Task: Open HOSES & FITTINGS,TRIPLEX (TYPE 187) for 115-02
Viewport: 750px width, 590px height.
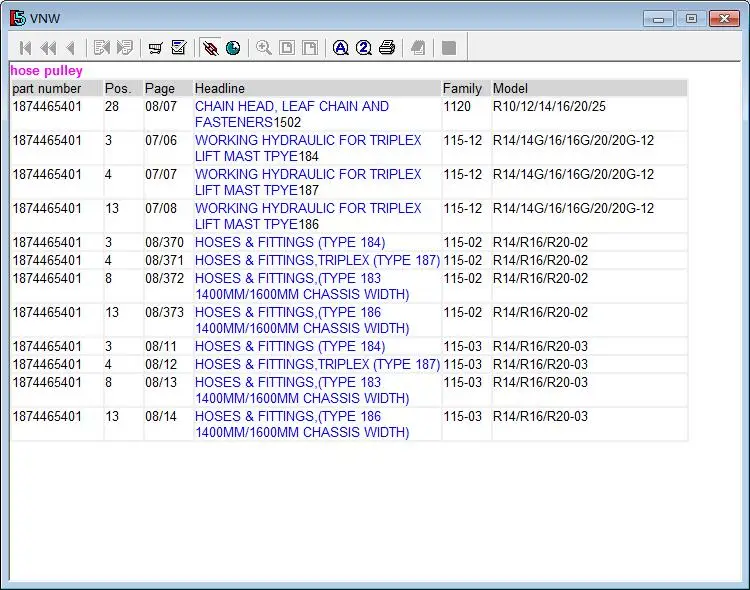Action: (317, 260)
